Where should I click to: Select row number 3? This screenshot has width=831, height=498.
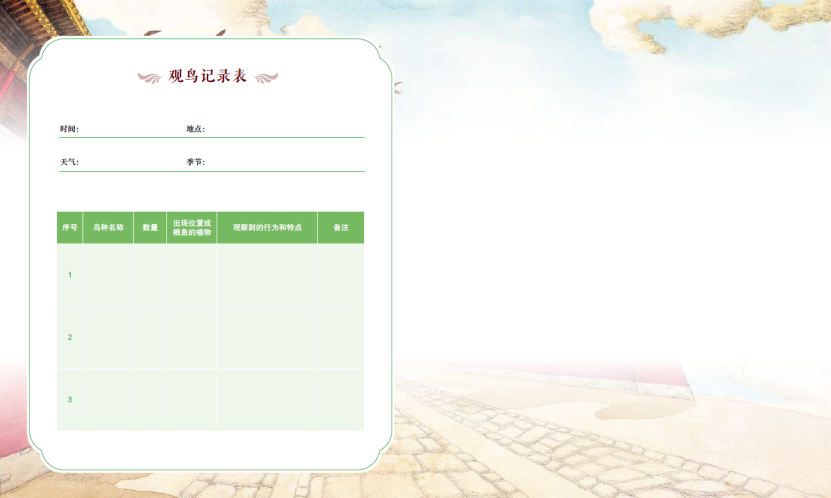point(70,399)
